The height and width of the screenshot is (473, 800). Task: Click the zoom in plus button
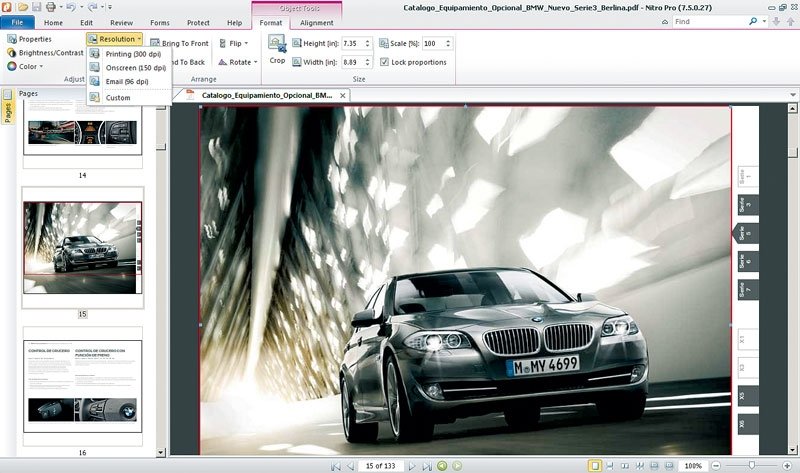pos(787,465)
